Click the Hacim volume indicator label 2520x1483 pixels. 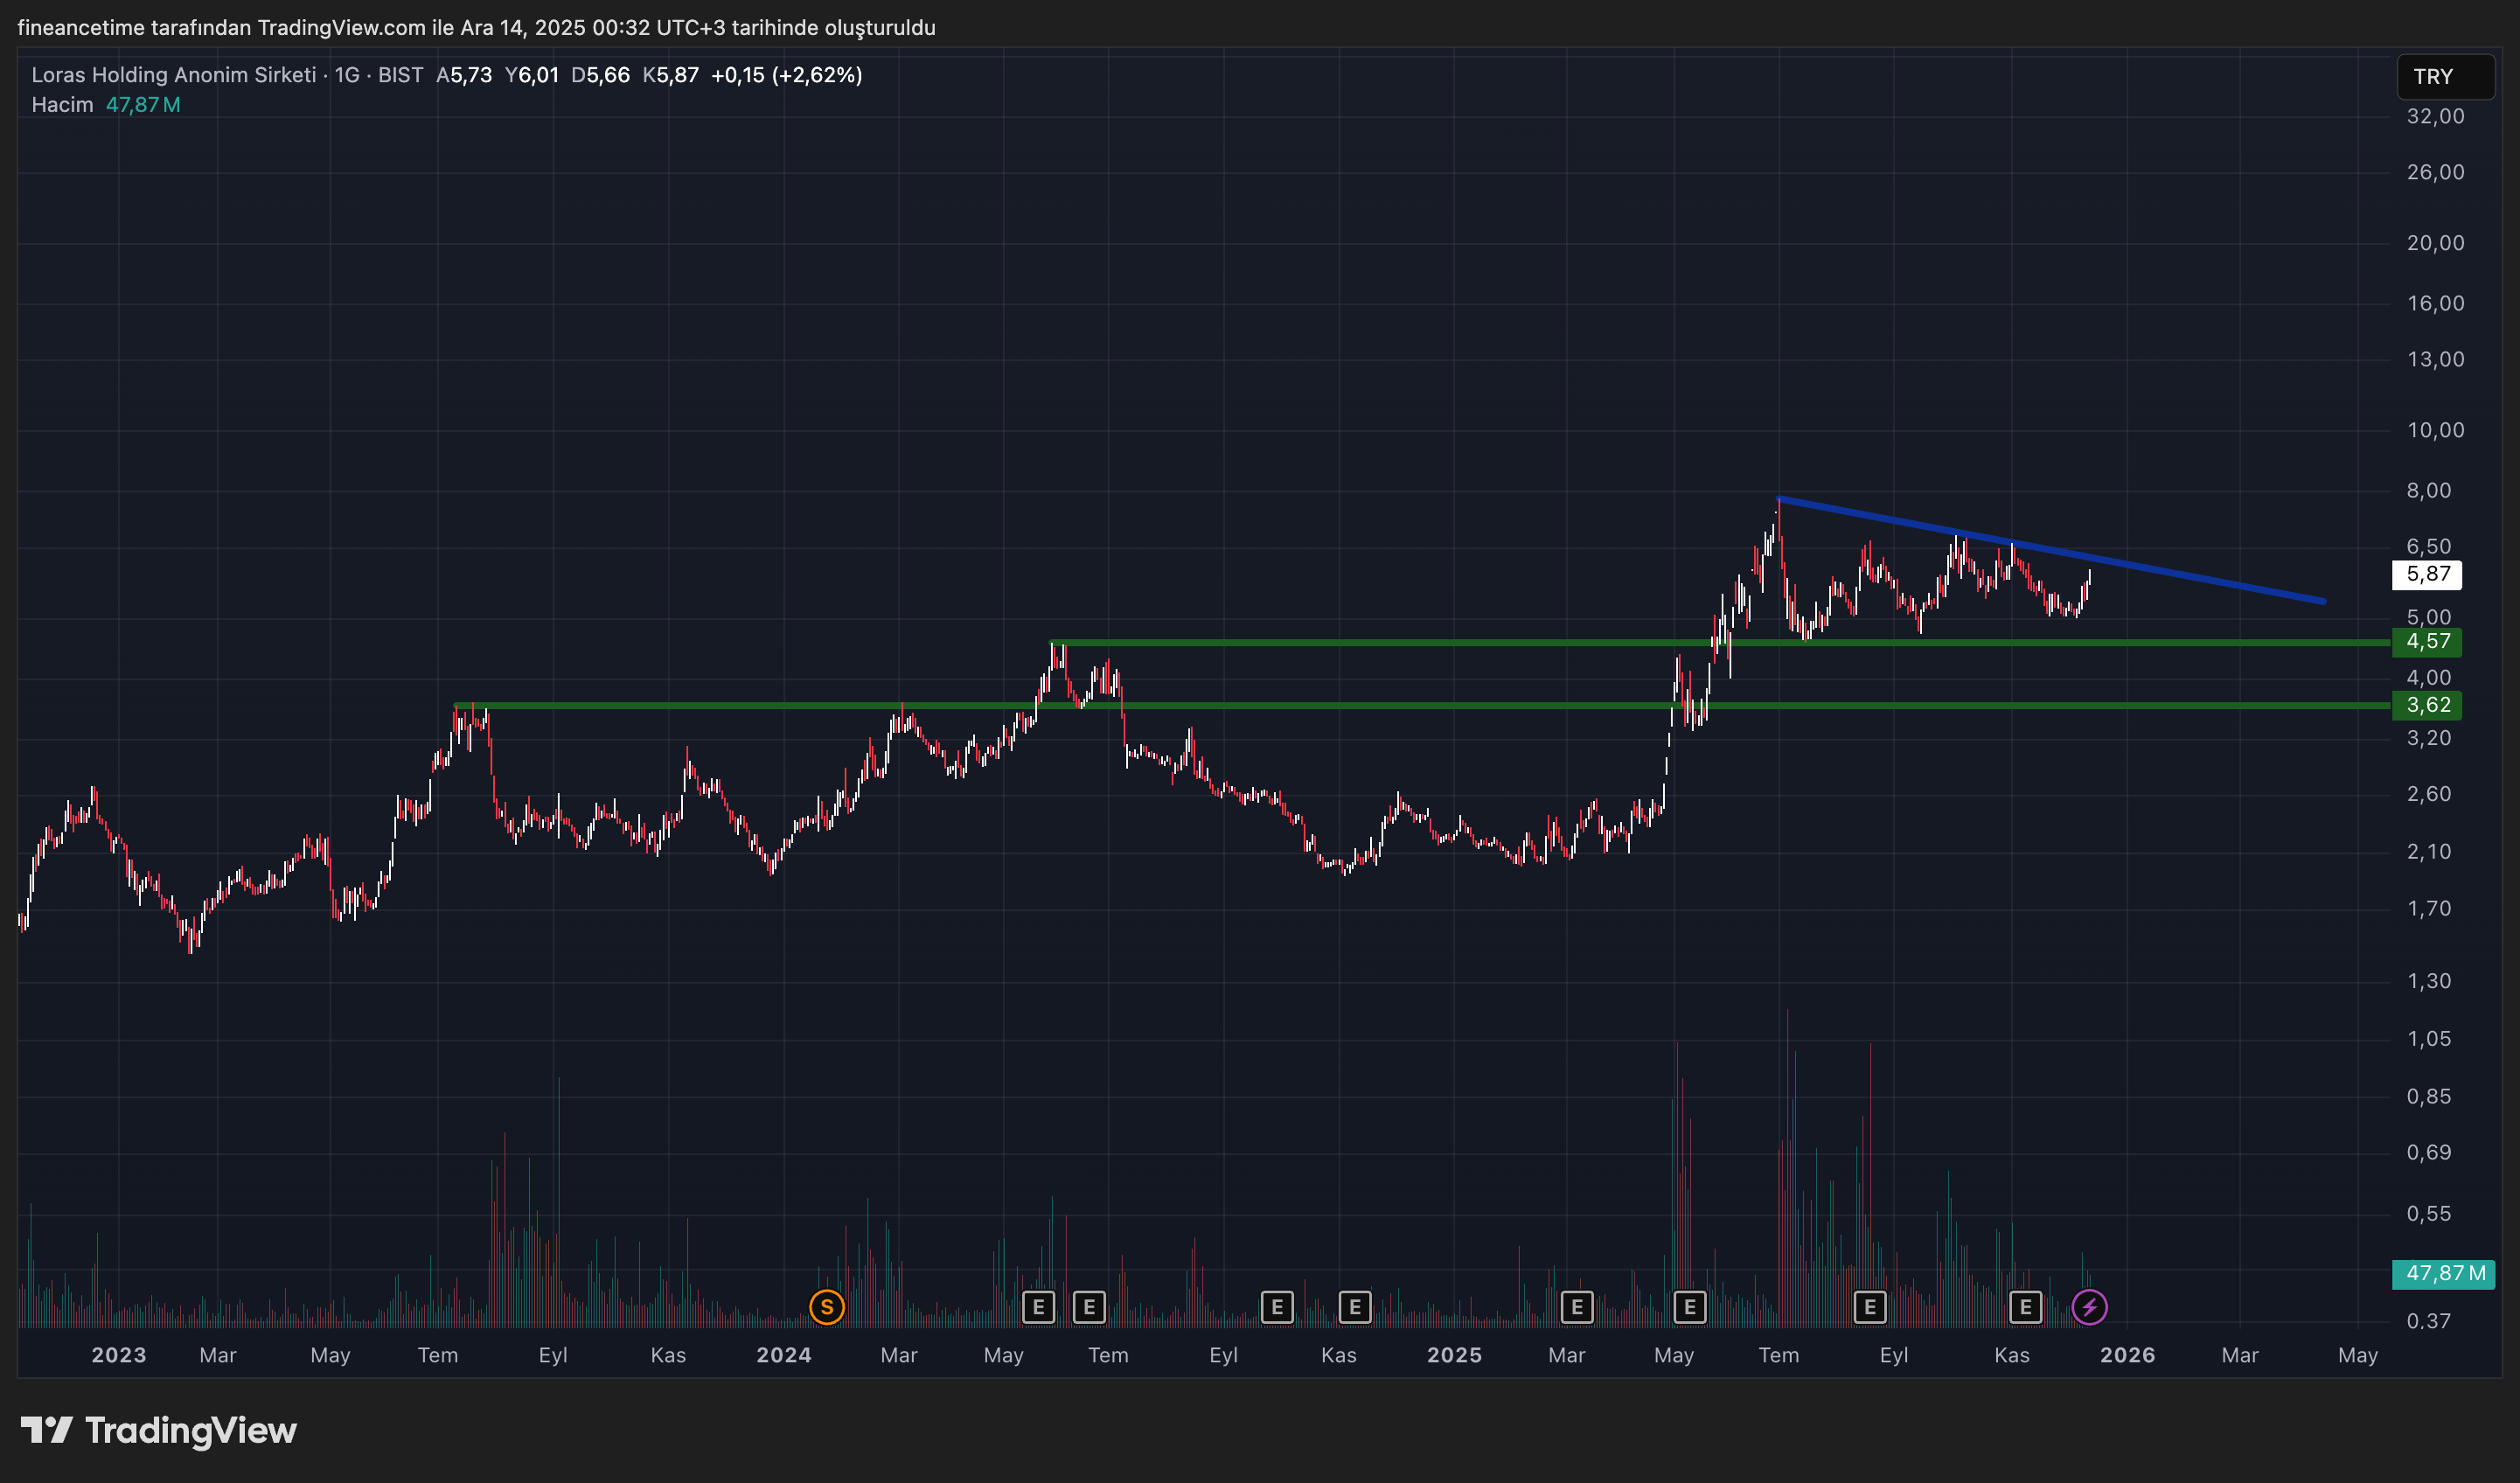coord(62,105)
